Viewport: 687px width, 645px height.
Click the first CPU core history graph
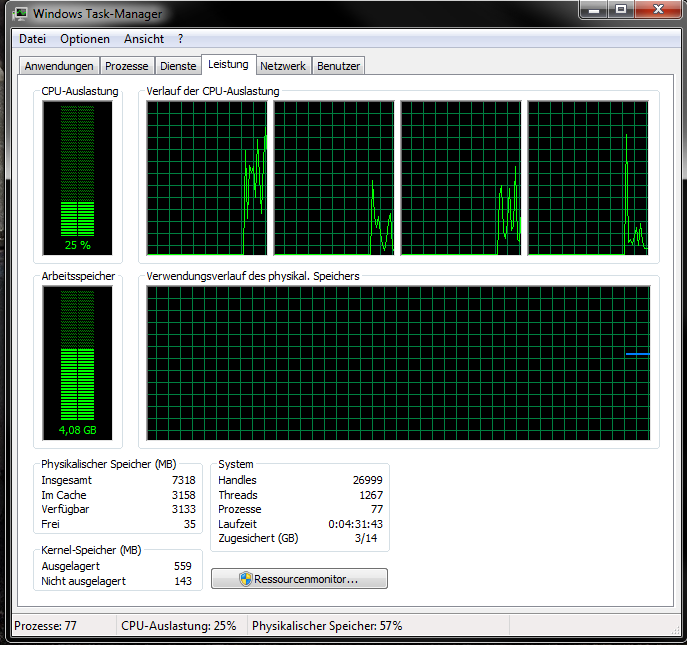tap(207, 178)
